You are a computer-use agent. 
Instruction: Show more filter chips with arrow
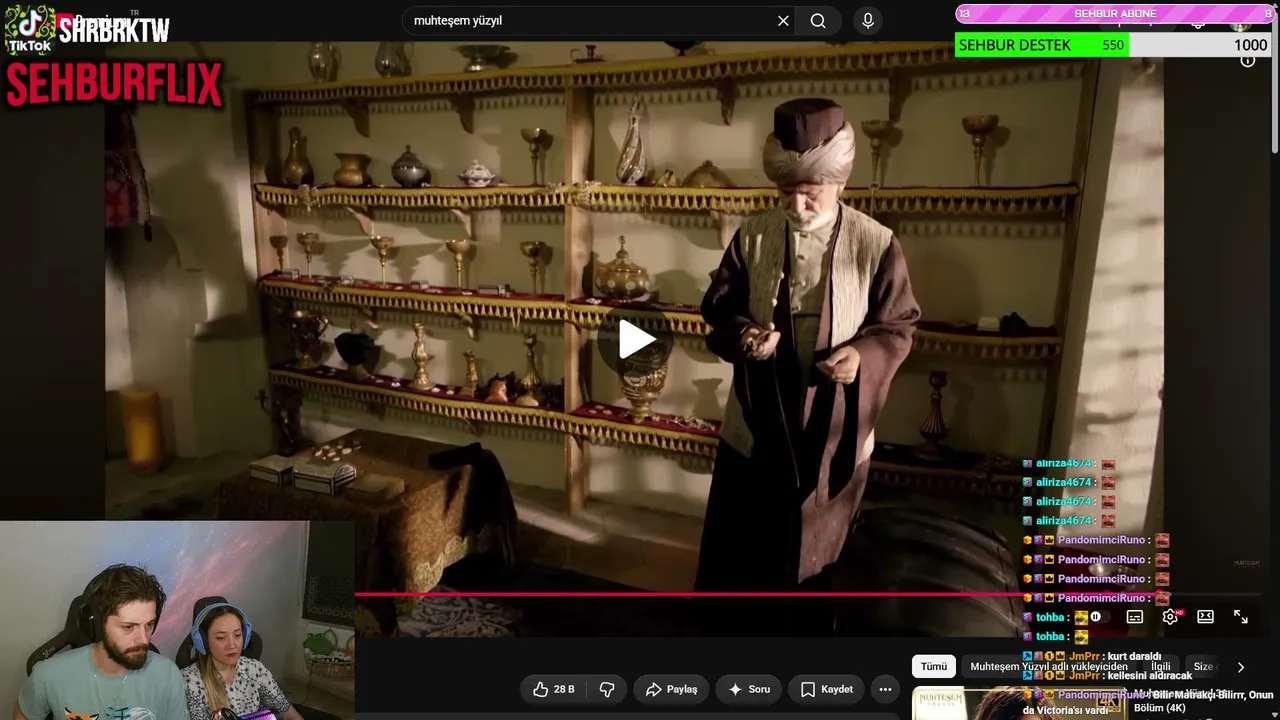(1240, 667)
